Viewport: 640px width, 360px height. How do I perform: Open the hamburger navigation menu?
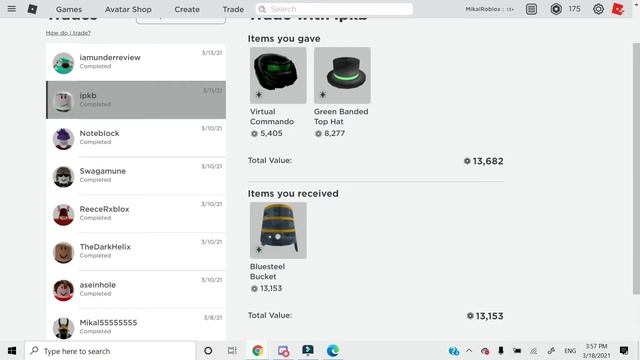coord(11,9)
